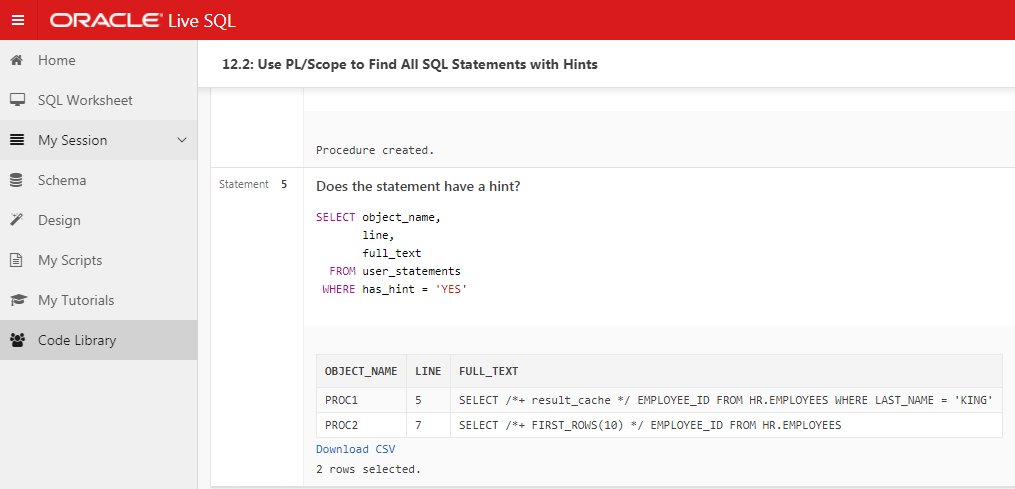
Task: Click the Home house icon
Action: click(x=17, y=60)
